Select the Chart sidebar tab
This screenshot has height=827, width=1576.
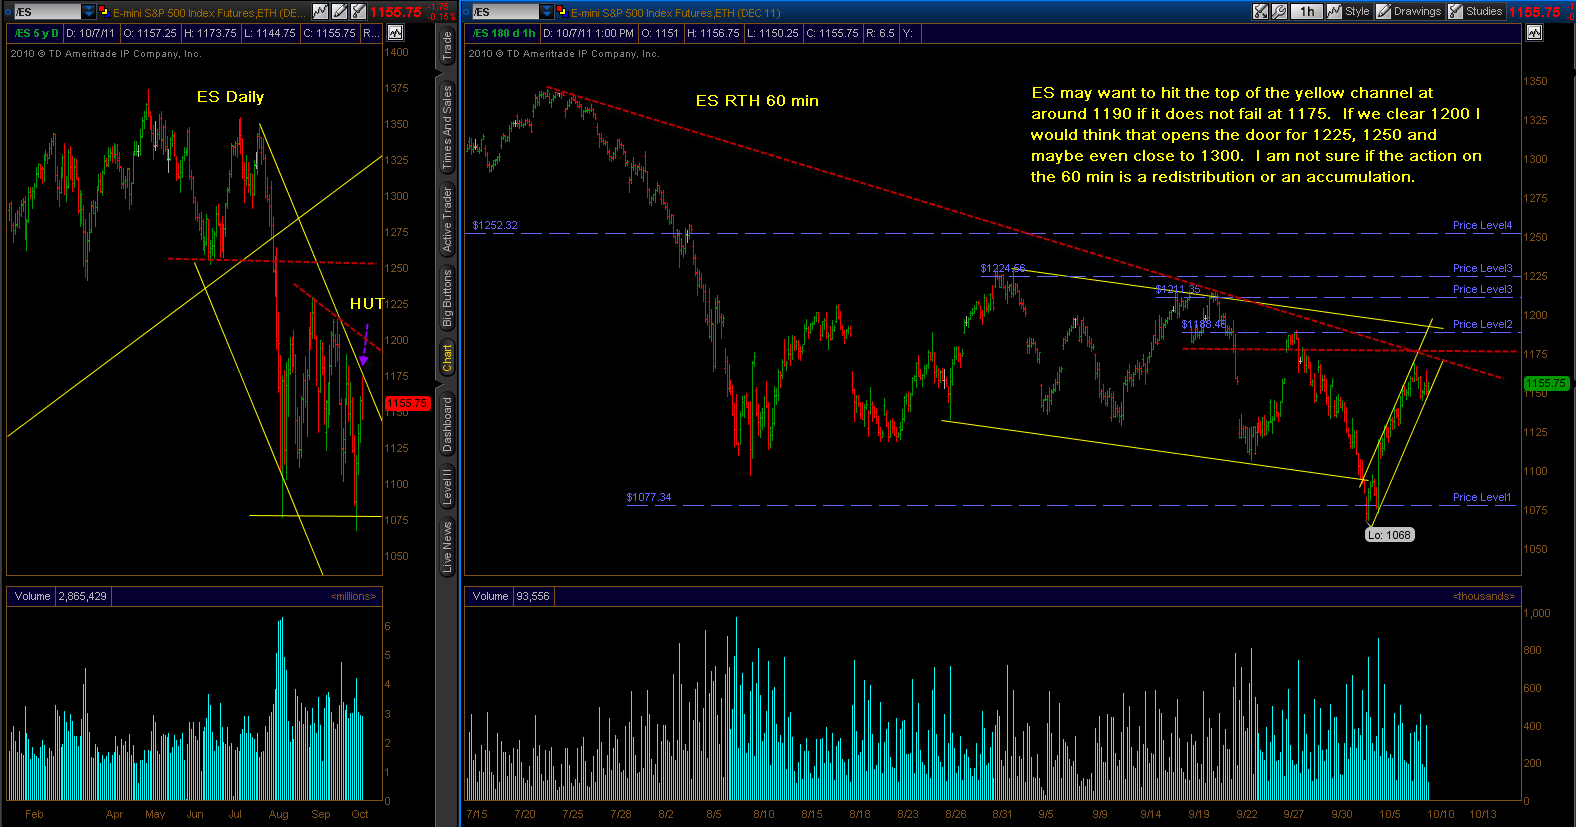[x=447, y=357]
